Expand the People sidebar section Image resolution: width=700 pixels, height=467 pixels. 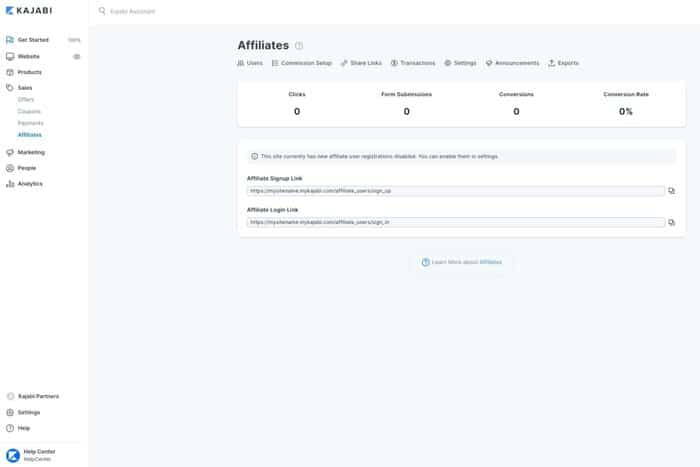[27, 168]
